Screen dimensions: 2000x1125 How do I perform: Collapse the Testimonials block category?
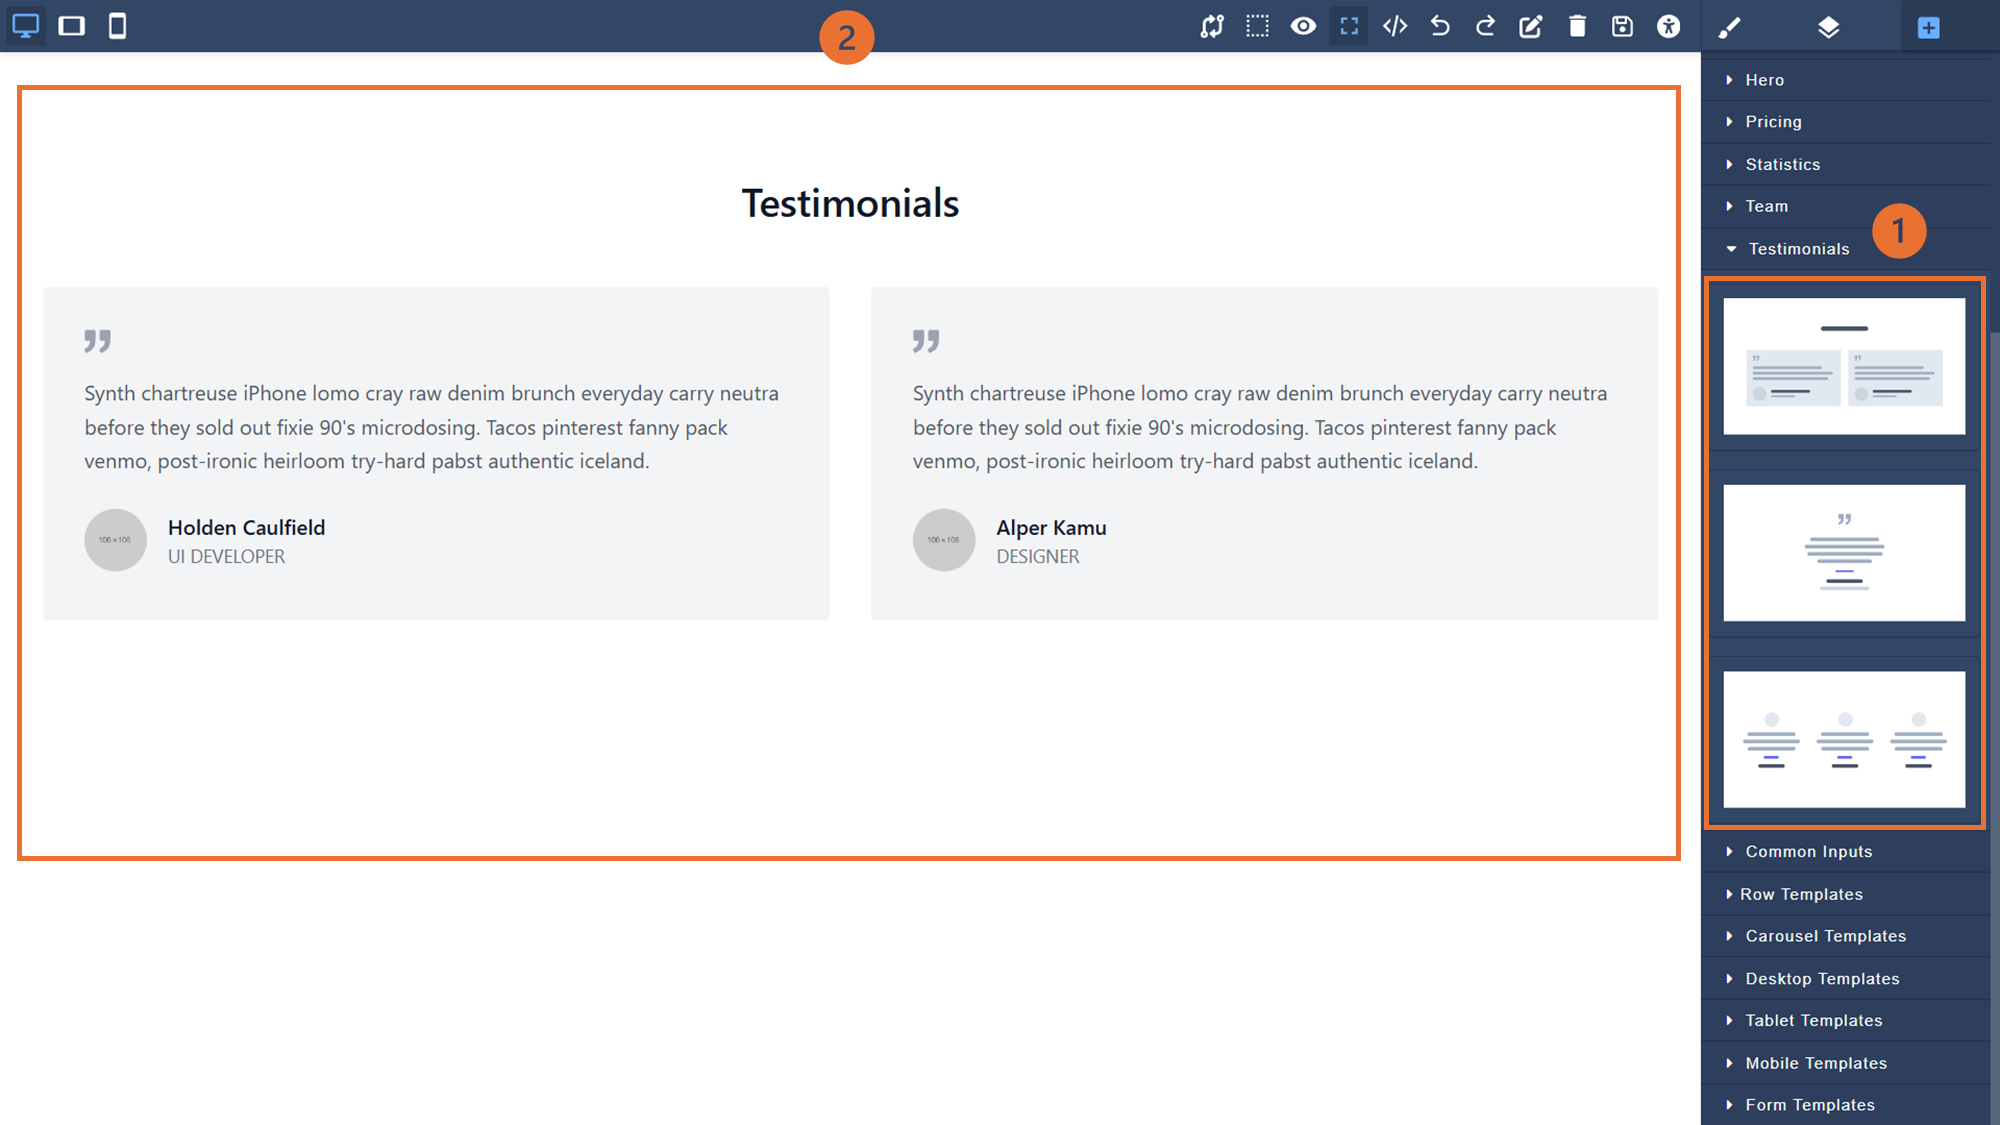[1797, 249]
